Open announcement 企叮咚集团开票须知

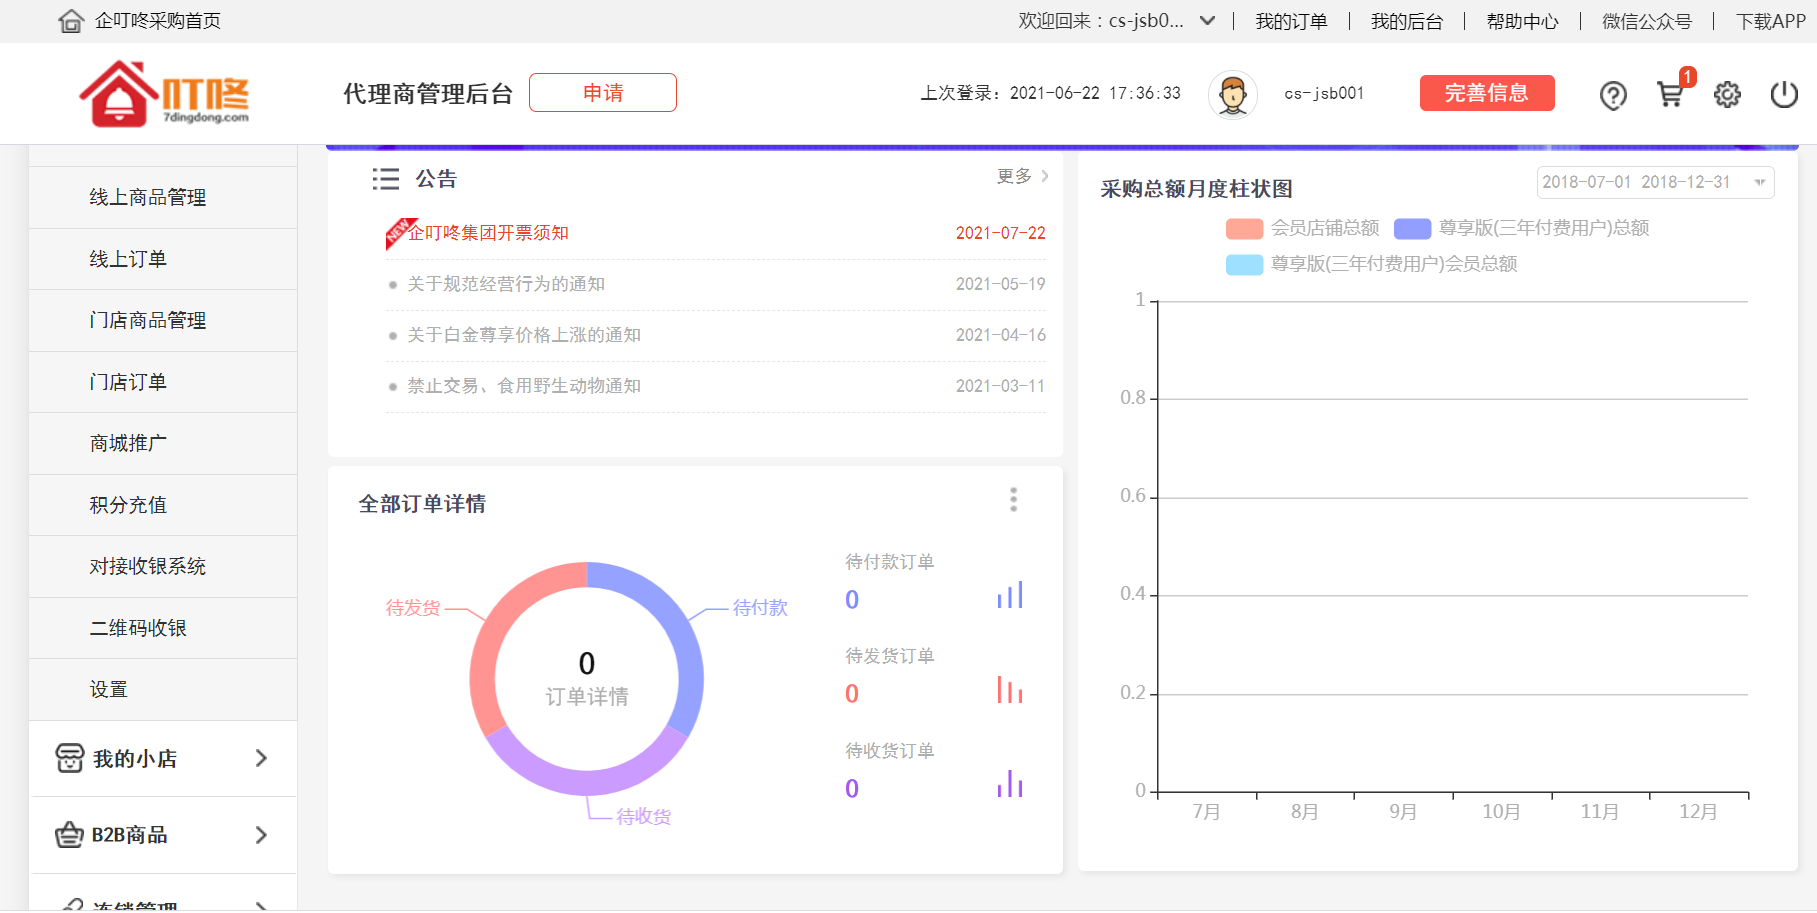(489, 233)
